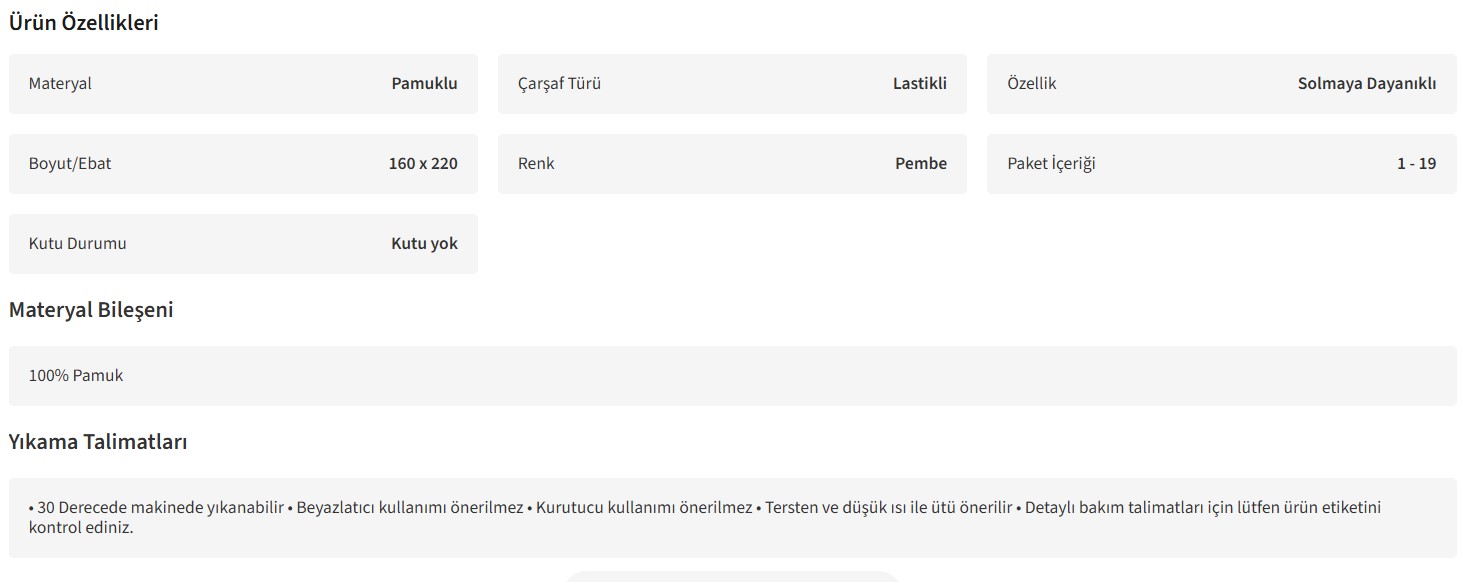Click the Çarşaf Türü label
Screen dimensions: 1472x582
(559, 84)
